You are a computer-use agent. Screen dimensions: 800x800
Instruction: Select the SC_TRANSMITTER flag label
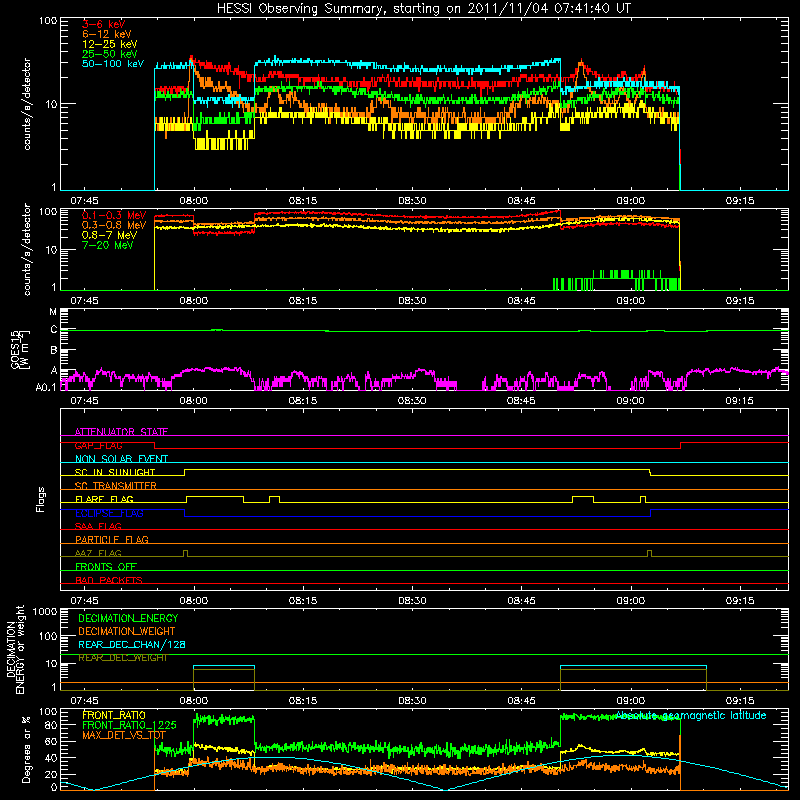(x=116, y=486)
